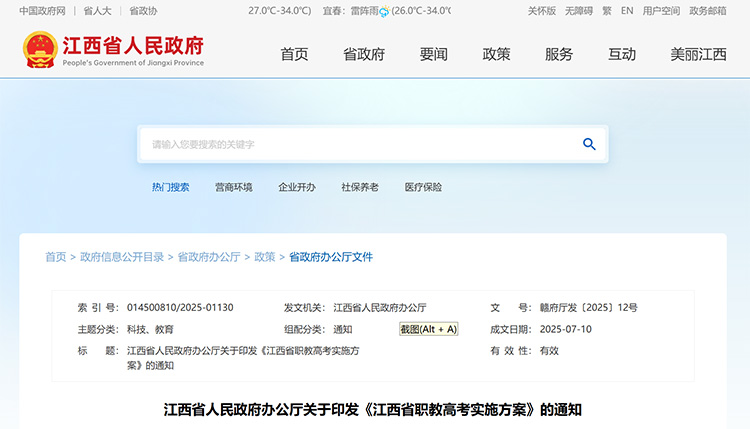Search hot keyword 营商环境

pyautogui.click(x=233, y=187)
